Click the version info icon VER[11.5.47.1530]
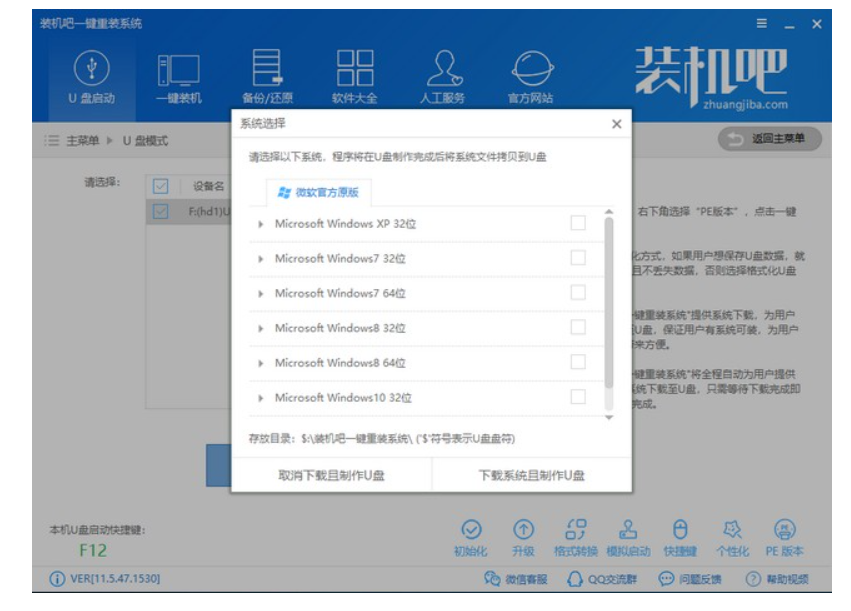The width and height of the screenshot is (851, 611). 56,579
